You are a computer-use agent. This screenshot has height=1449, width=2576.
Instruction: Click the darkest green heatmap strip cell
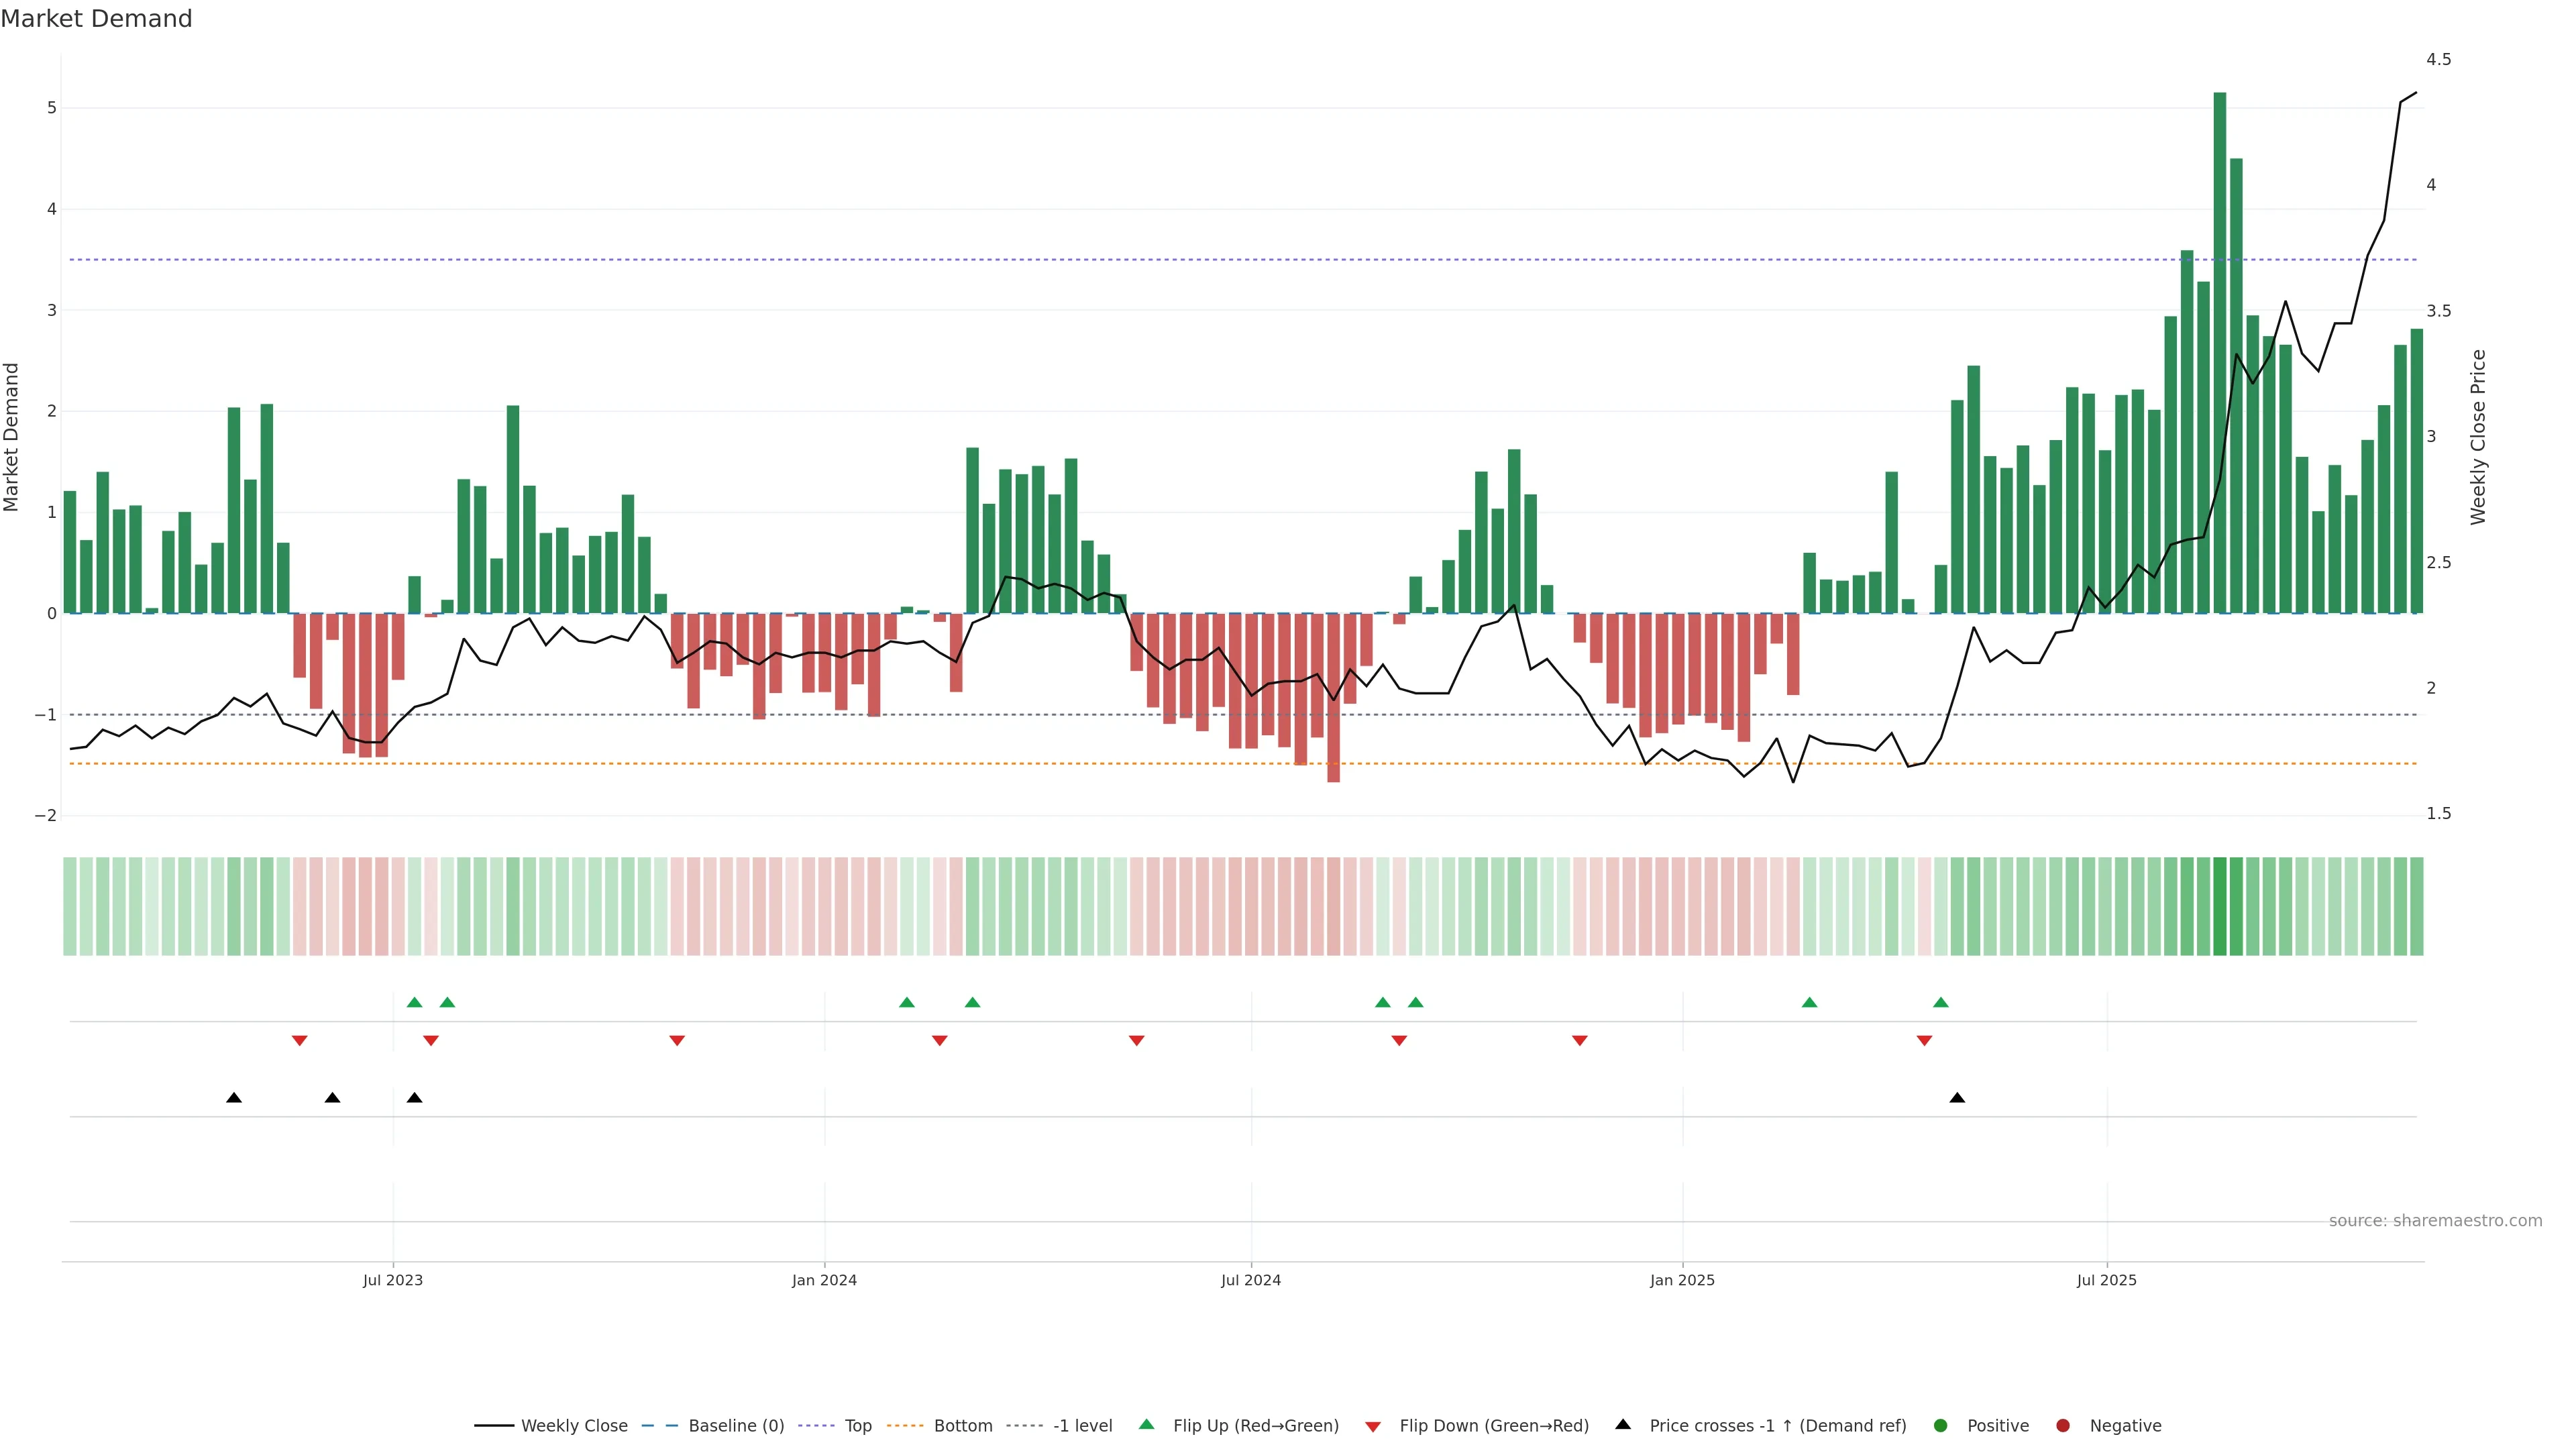pos(2220,906)
